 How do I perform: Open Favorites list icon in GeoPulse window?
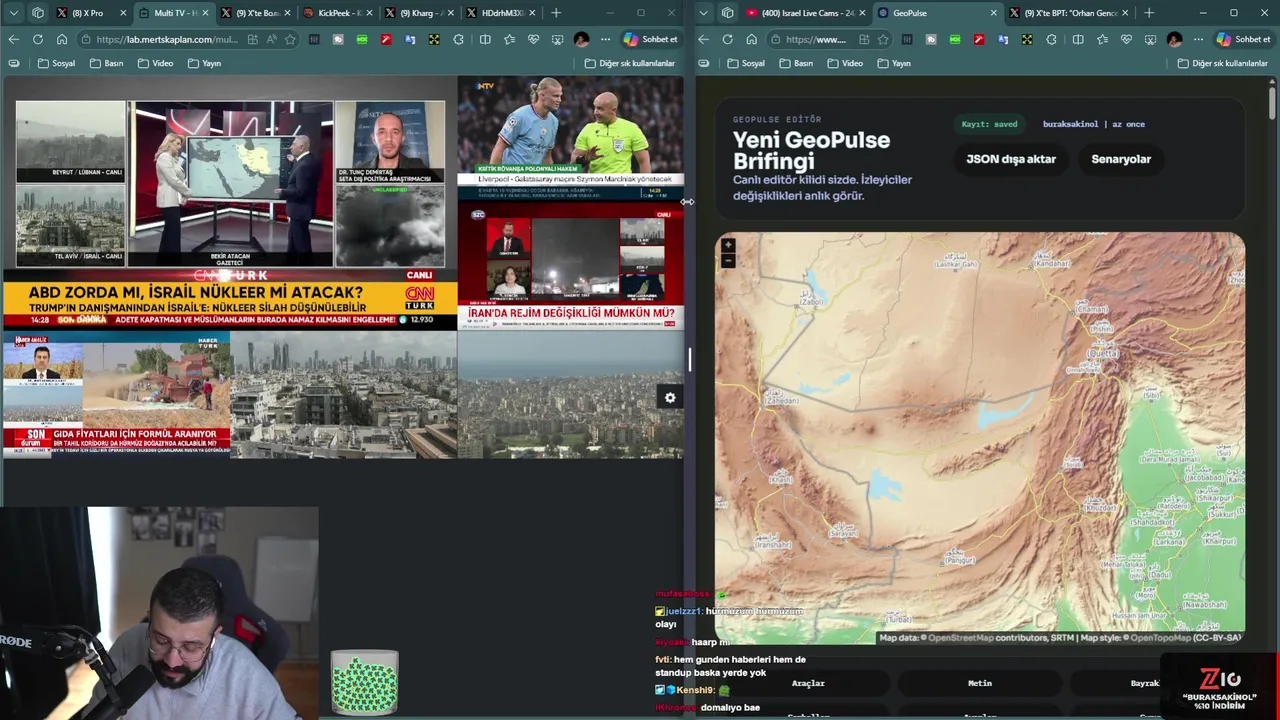coord(1102,39)
